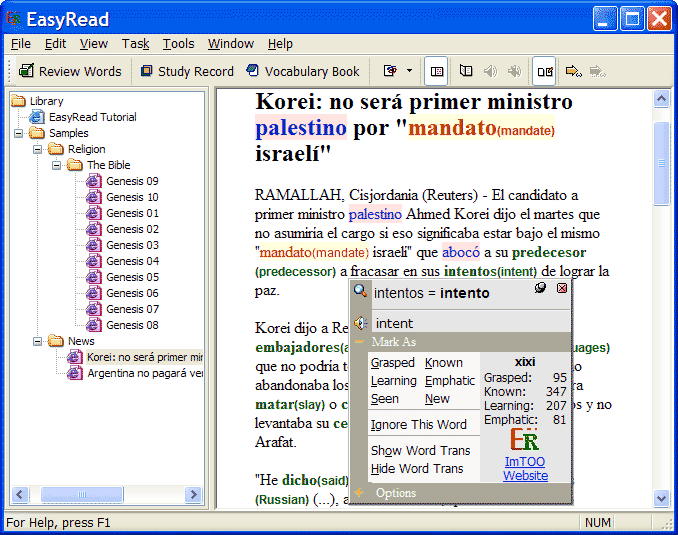Expand the Options section

point(359,492)
